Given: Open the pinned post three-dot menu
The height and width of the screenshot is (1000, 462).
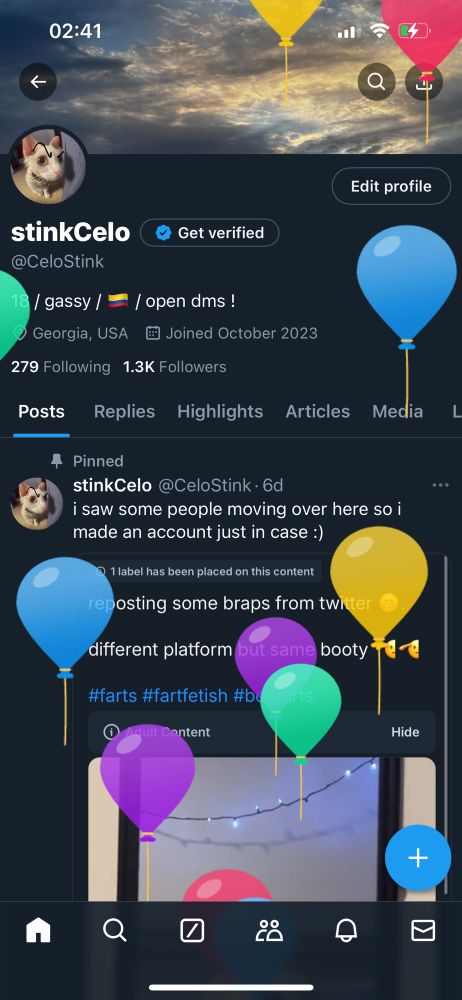Looking at the screenshot, I should (x=440, y=485).
